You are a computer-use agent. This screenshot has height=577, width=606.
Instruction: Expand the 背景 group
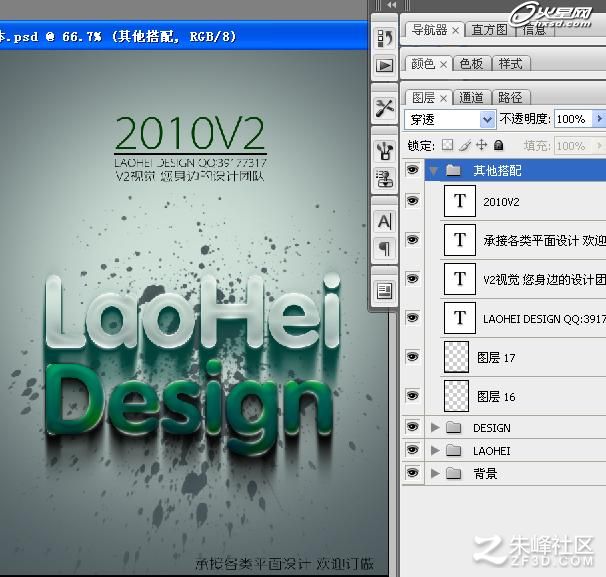coord(435,473)
